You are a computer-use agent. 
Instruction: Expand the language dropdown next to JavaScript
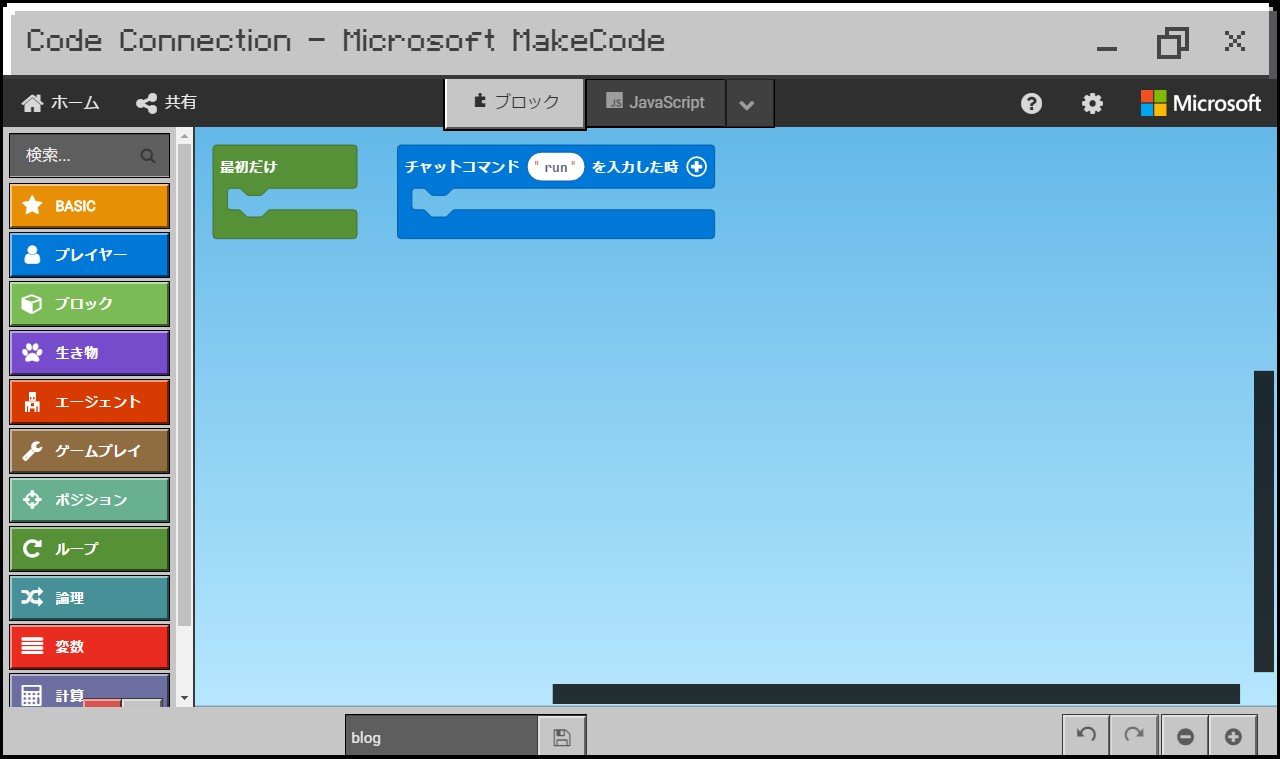tap(749, 104)
